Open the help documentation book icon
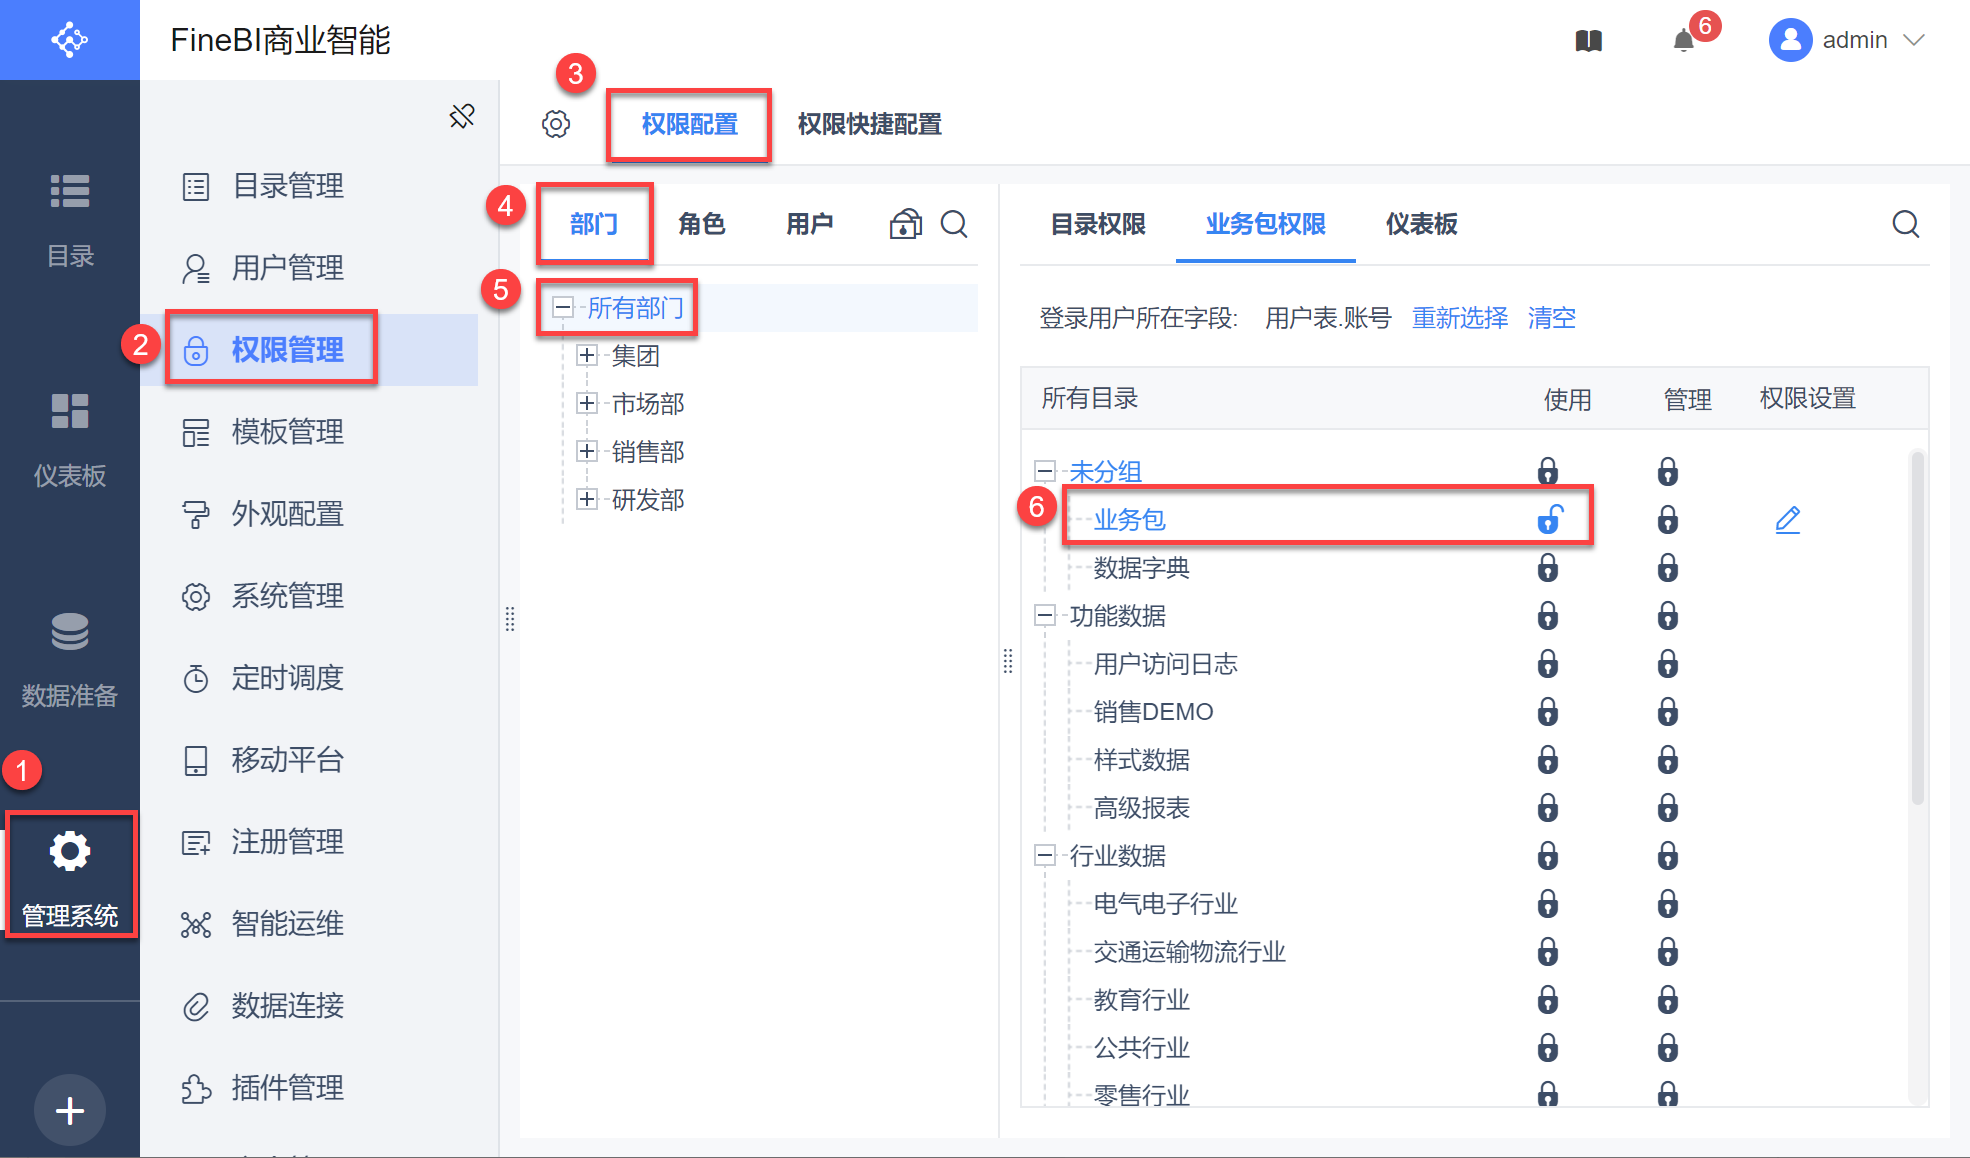Image resolution: width=1970 pixels, height=1158 pixels. (1589, 41)
